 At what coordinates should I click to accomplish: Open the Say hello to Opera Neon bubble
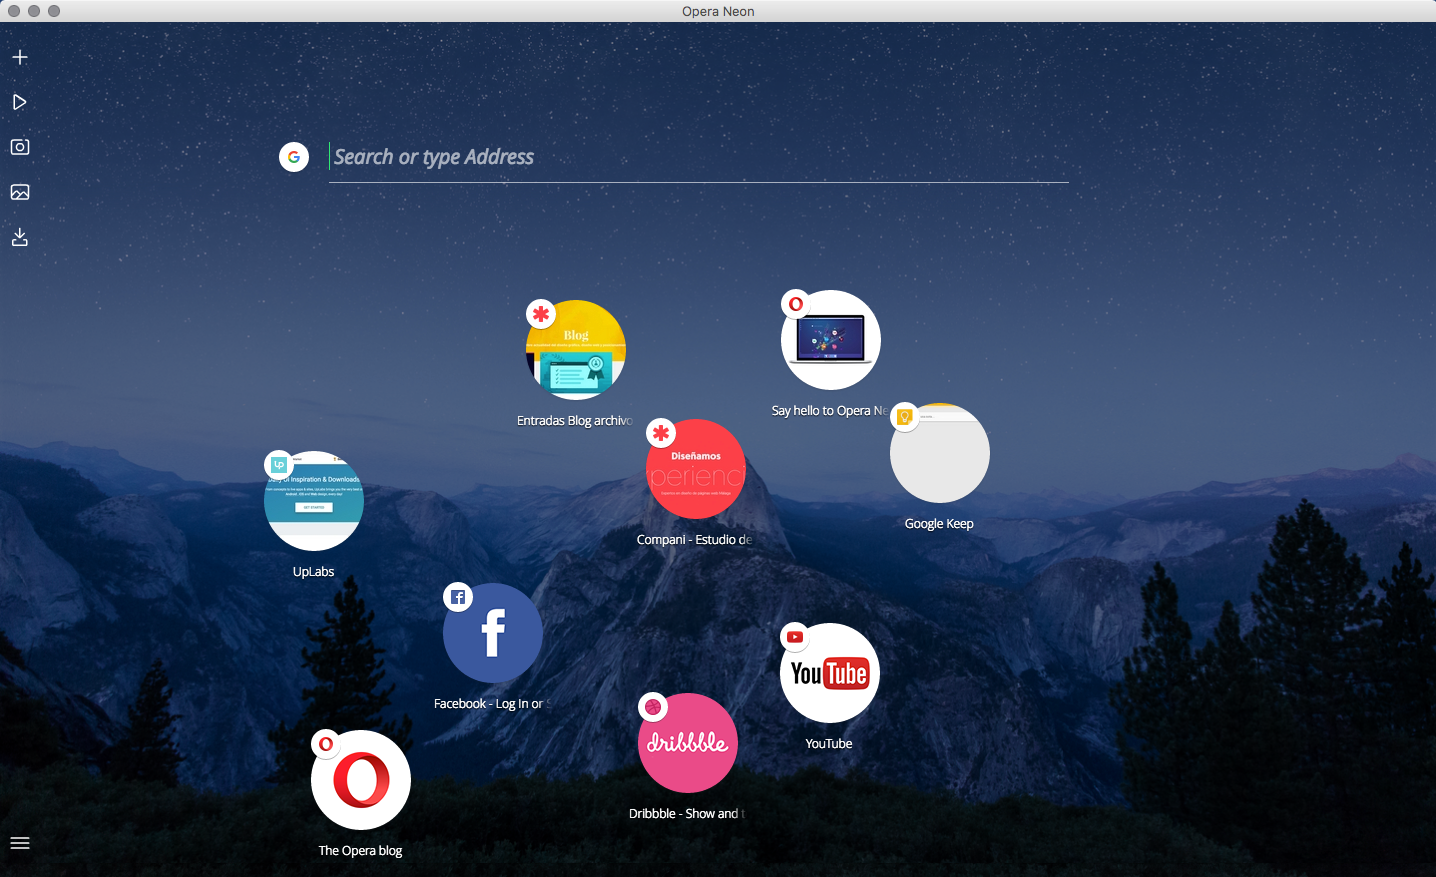pyautogui.click(x=831, y=340)
